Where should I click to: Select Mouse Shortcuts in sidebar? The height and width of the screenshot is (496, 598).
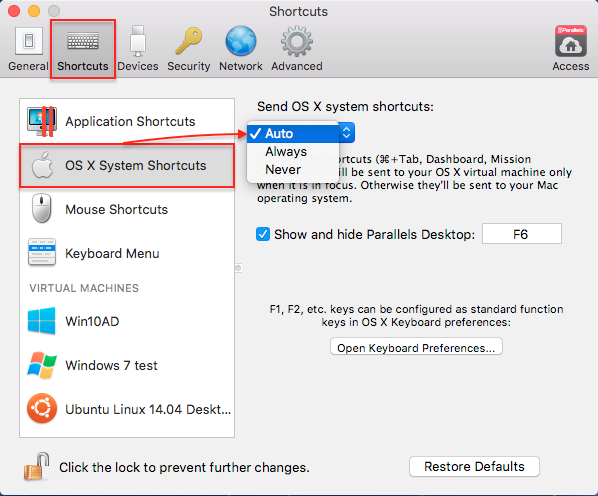click(127, 209)
